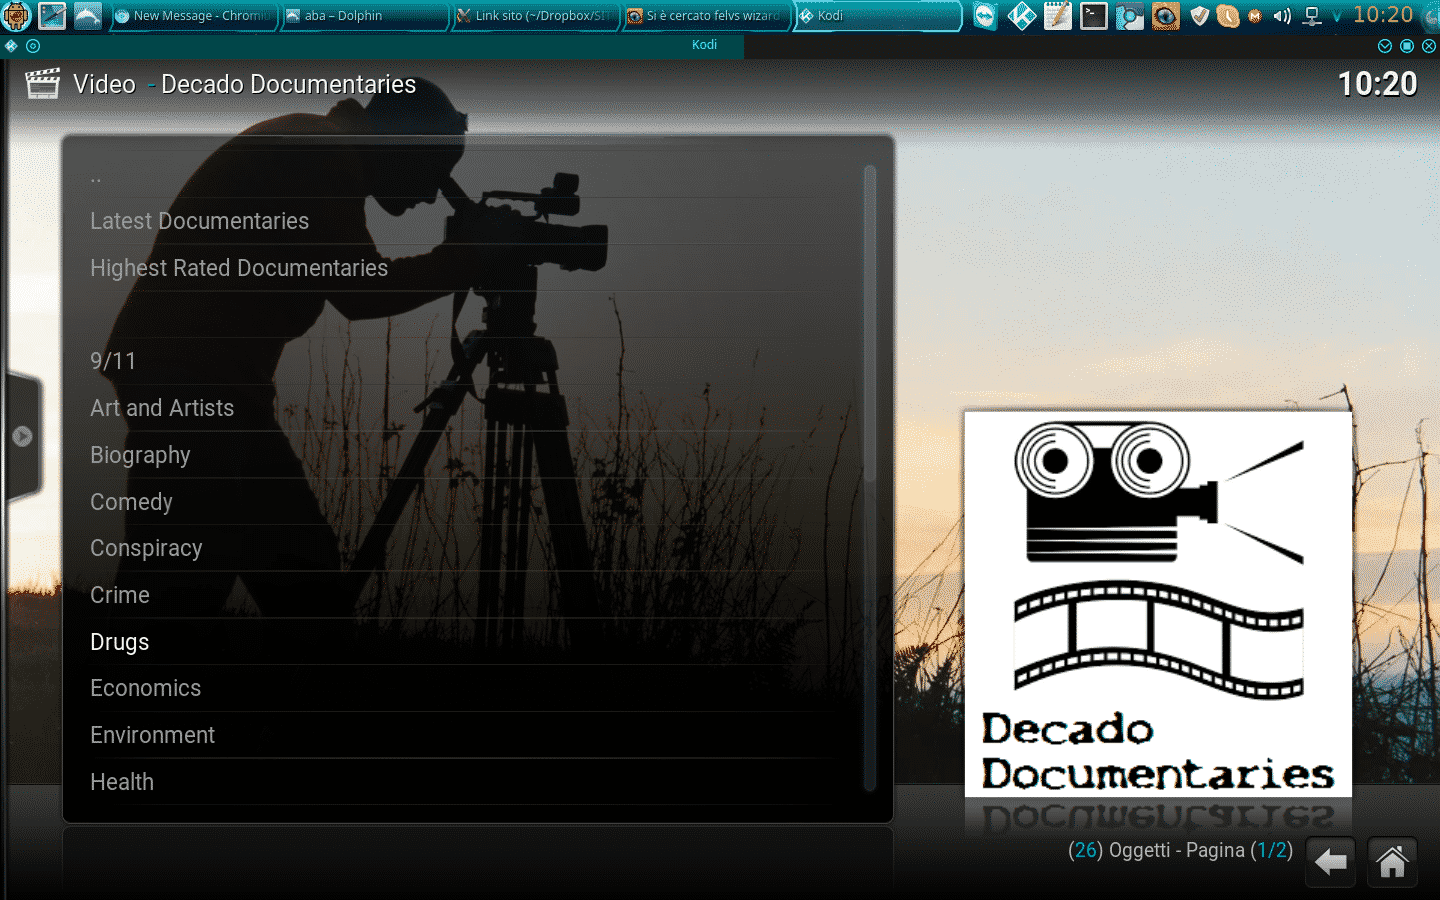
Task: Open the orange M tray icon
Action: (1255, 16)
